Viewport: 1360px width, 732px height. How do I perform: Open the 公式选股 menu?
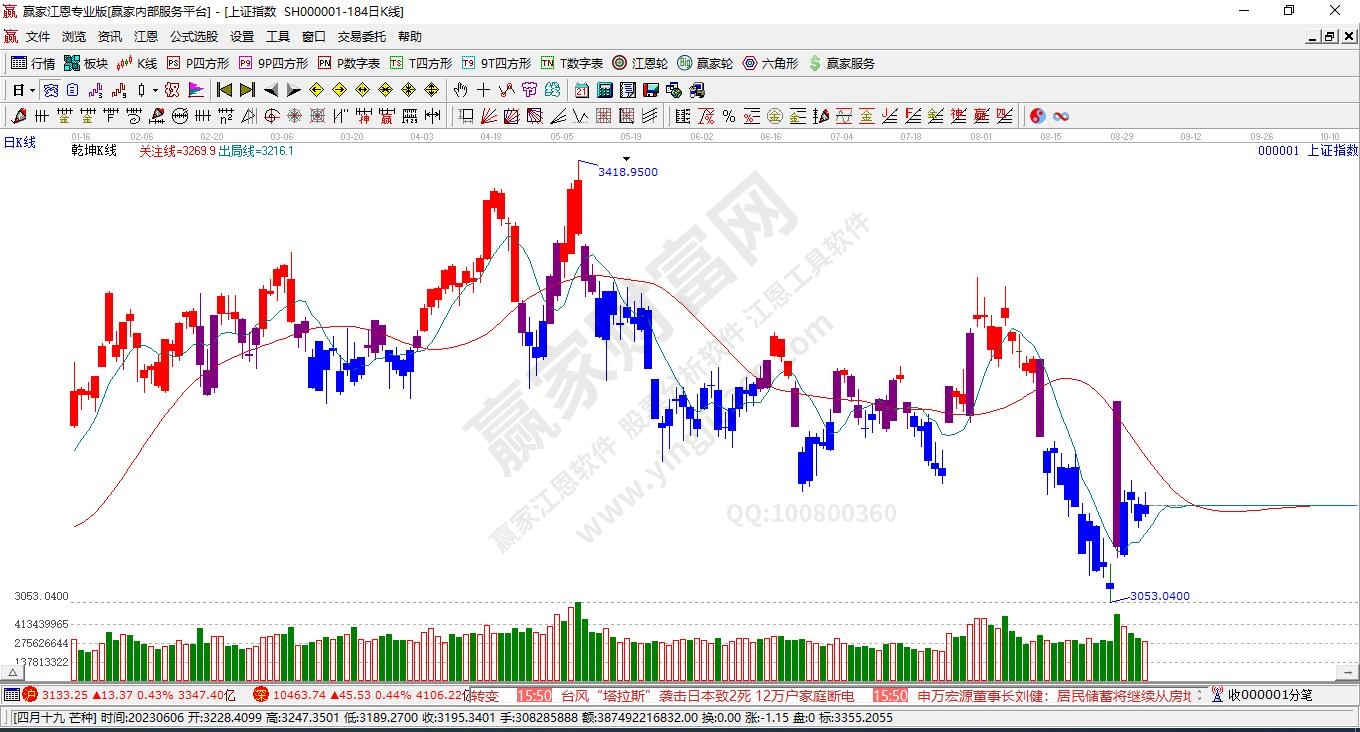(193, 36)
